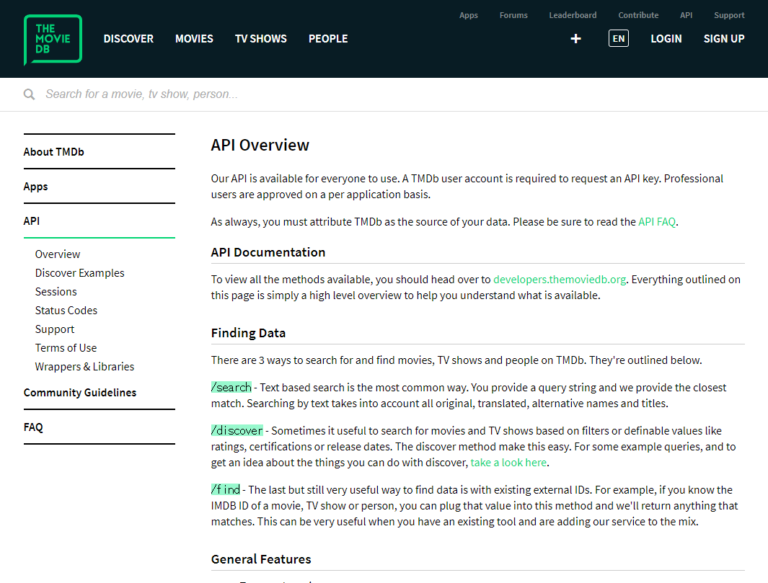
Task: Select Status Codes in sidebar
Action: pyautogui.click(x=66, y=311)
